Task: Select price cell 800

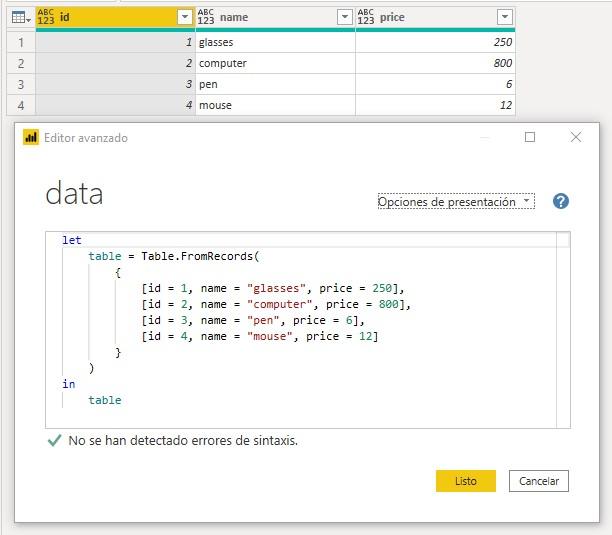Action: 435,63
